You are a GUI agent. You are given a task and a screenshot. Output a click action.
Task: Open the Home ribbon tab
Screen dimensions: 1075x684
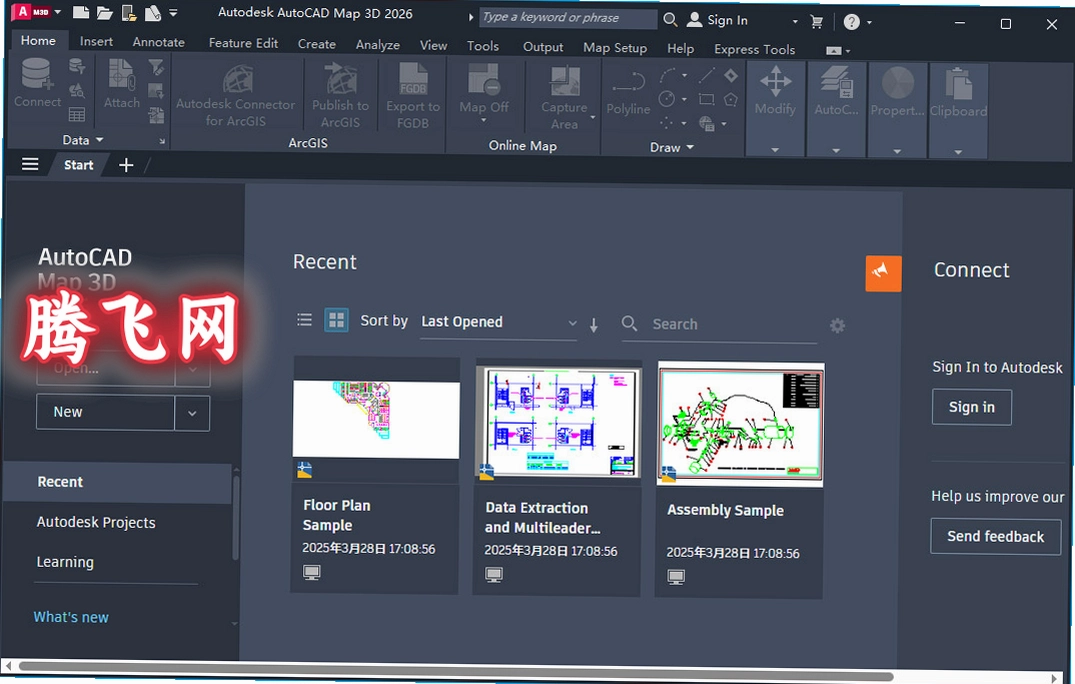pos(38,40)
